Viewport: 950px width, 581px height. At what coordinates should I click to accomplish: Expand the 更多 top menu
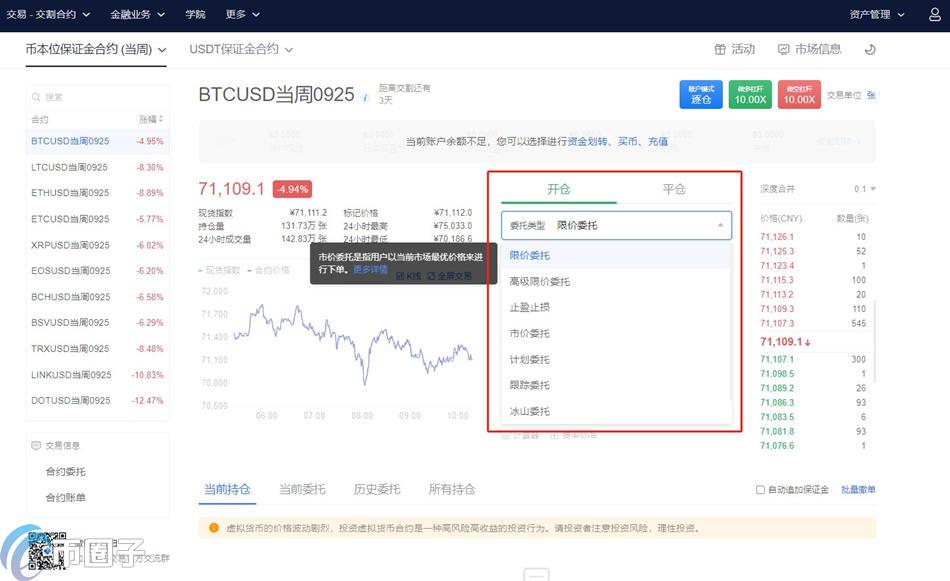tap(242, 15)
